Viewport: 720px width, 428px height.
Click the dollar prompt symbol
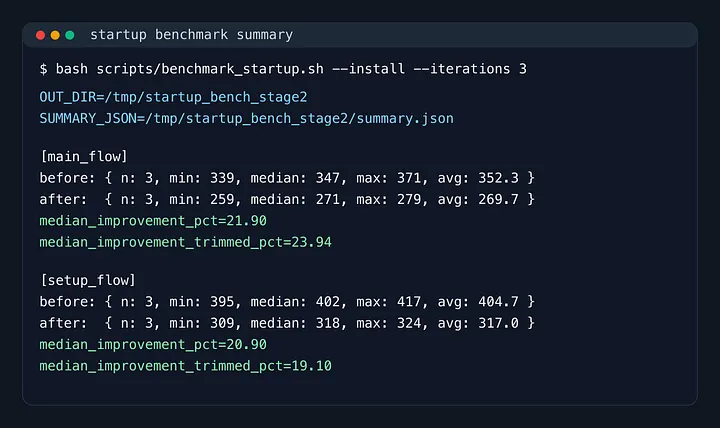tap(43, 69)
